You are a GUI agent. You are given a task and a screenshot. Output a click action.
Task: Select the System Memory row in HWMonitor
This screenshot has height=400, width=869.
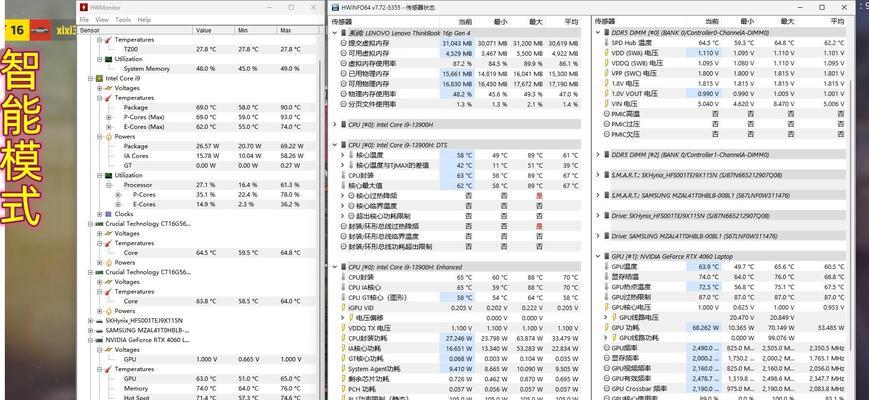pyautogui.click(x=198, y=69)
